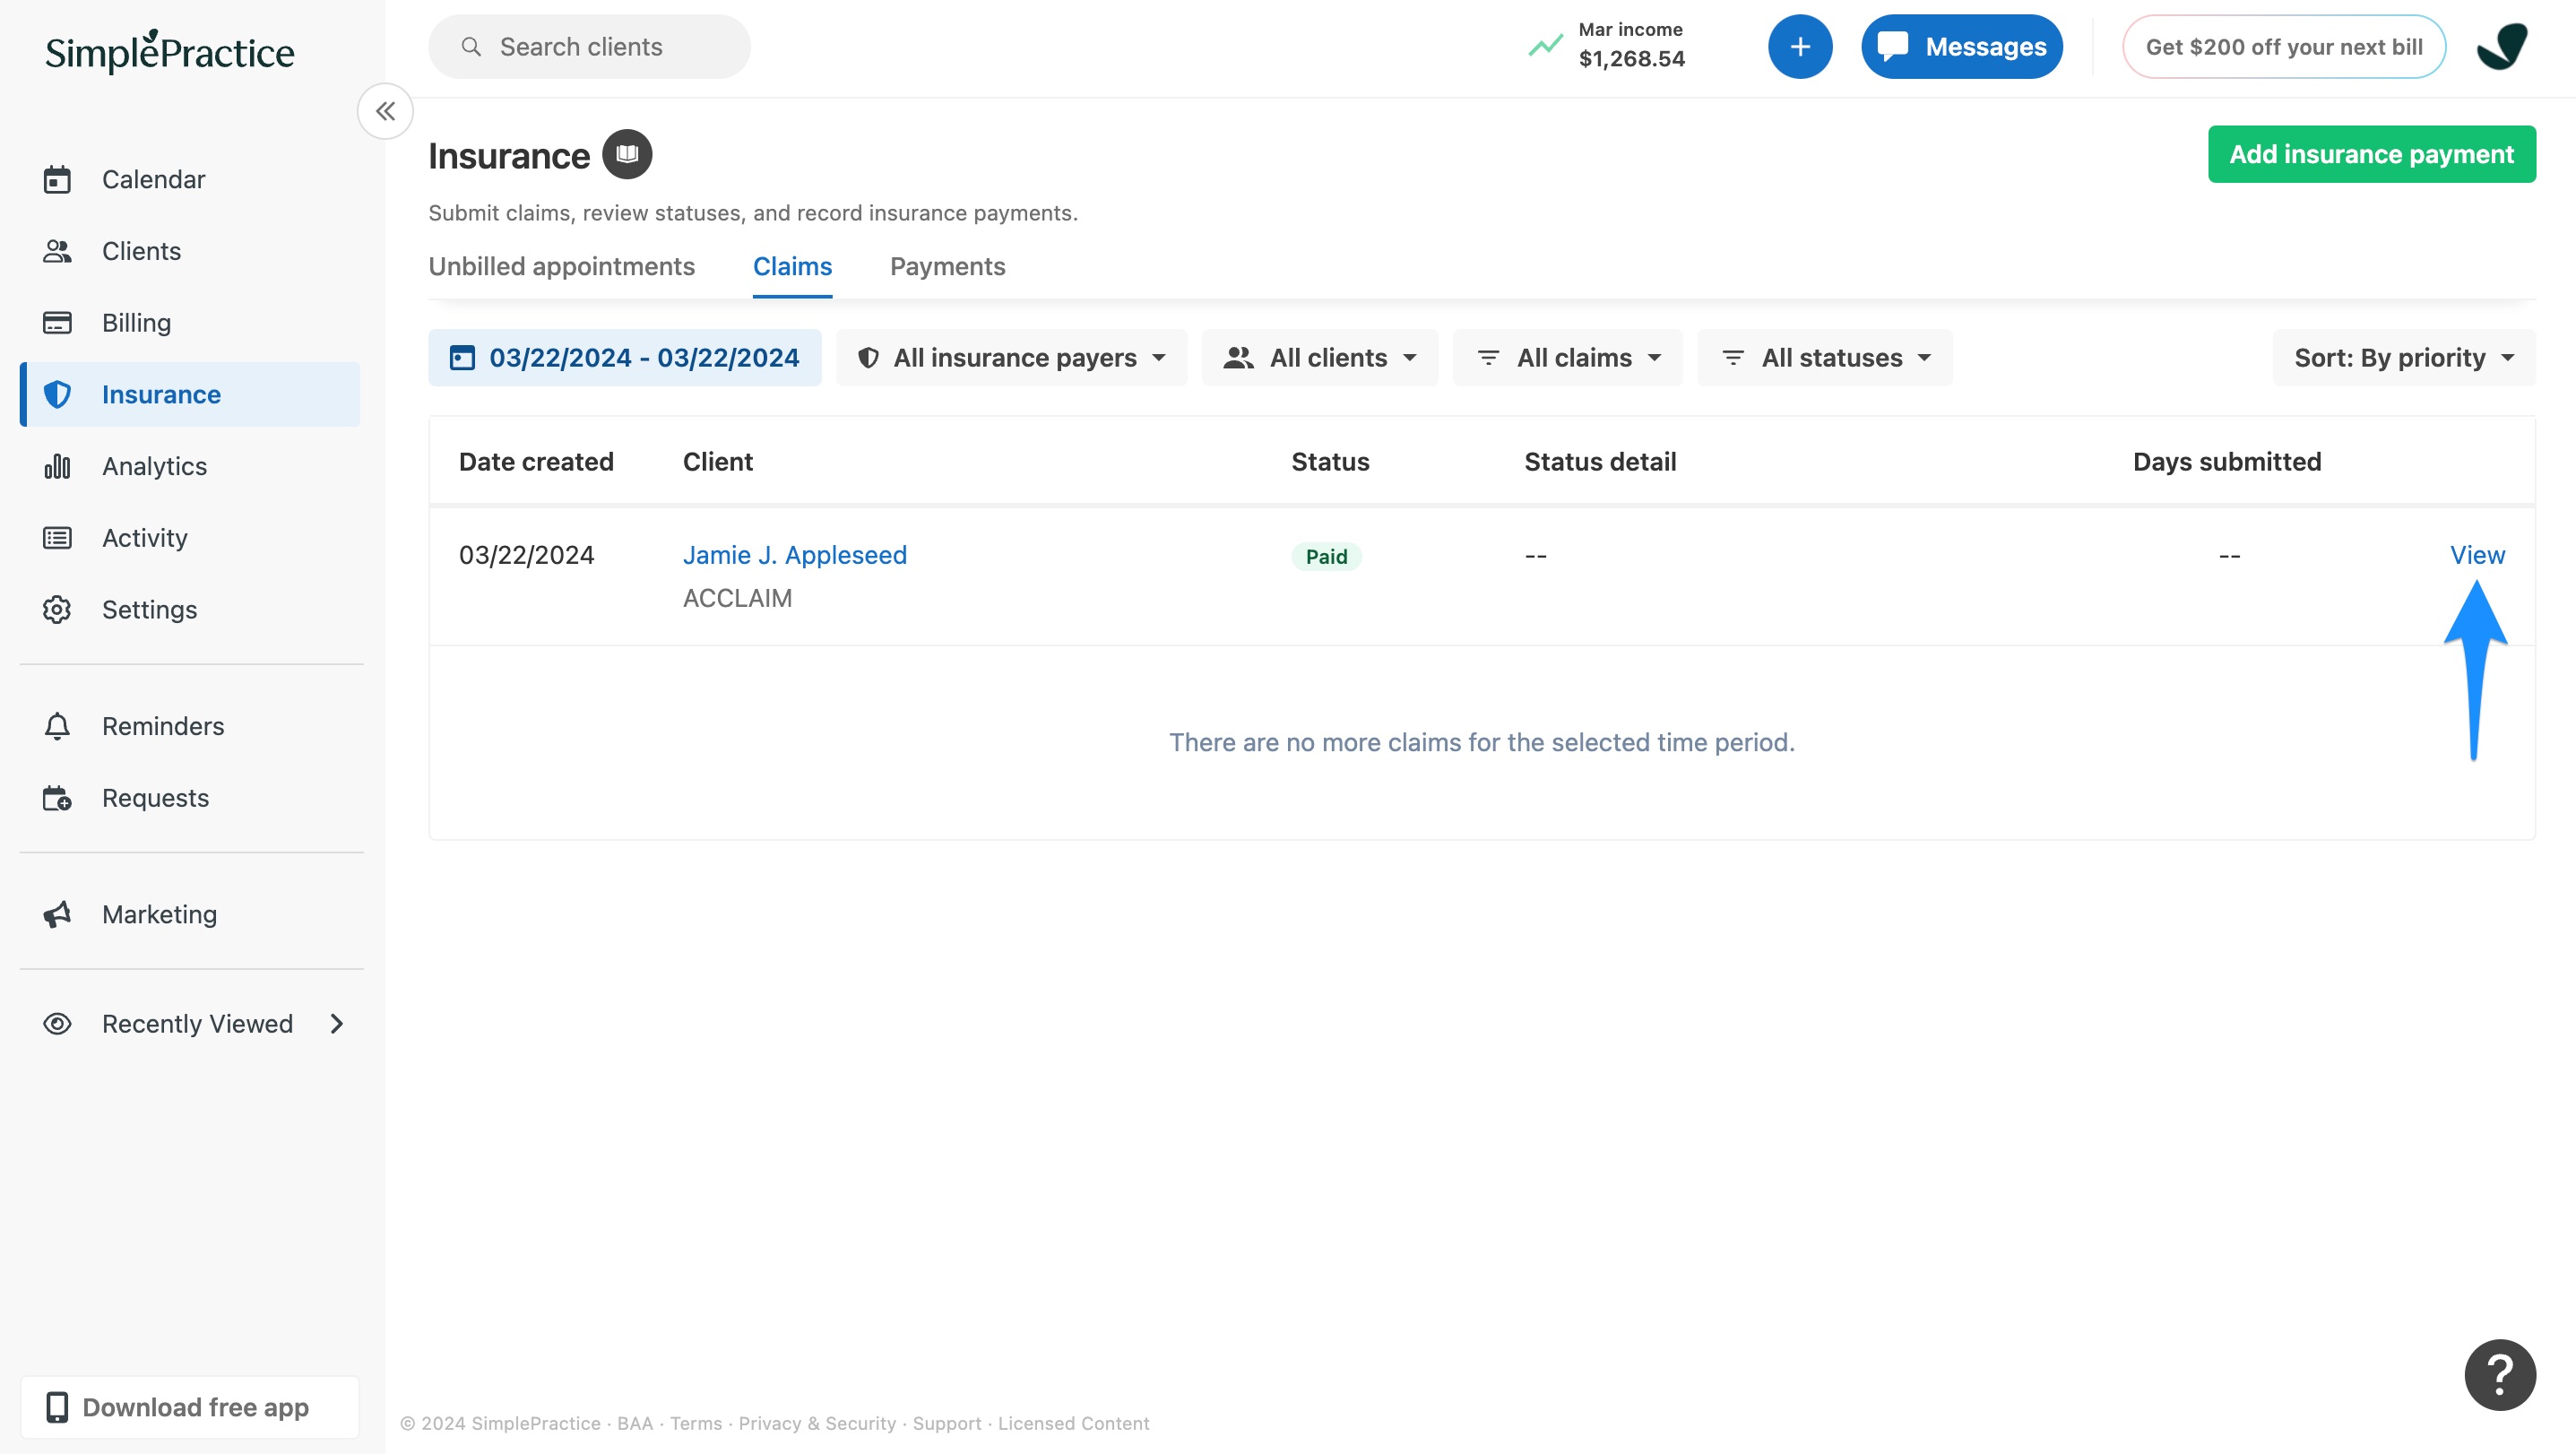This screenshot has height=1454, width=2576.
Task: Click View link for Appleseed claim
Action: (x=2477, y=555)
